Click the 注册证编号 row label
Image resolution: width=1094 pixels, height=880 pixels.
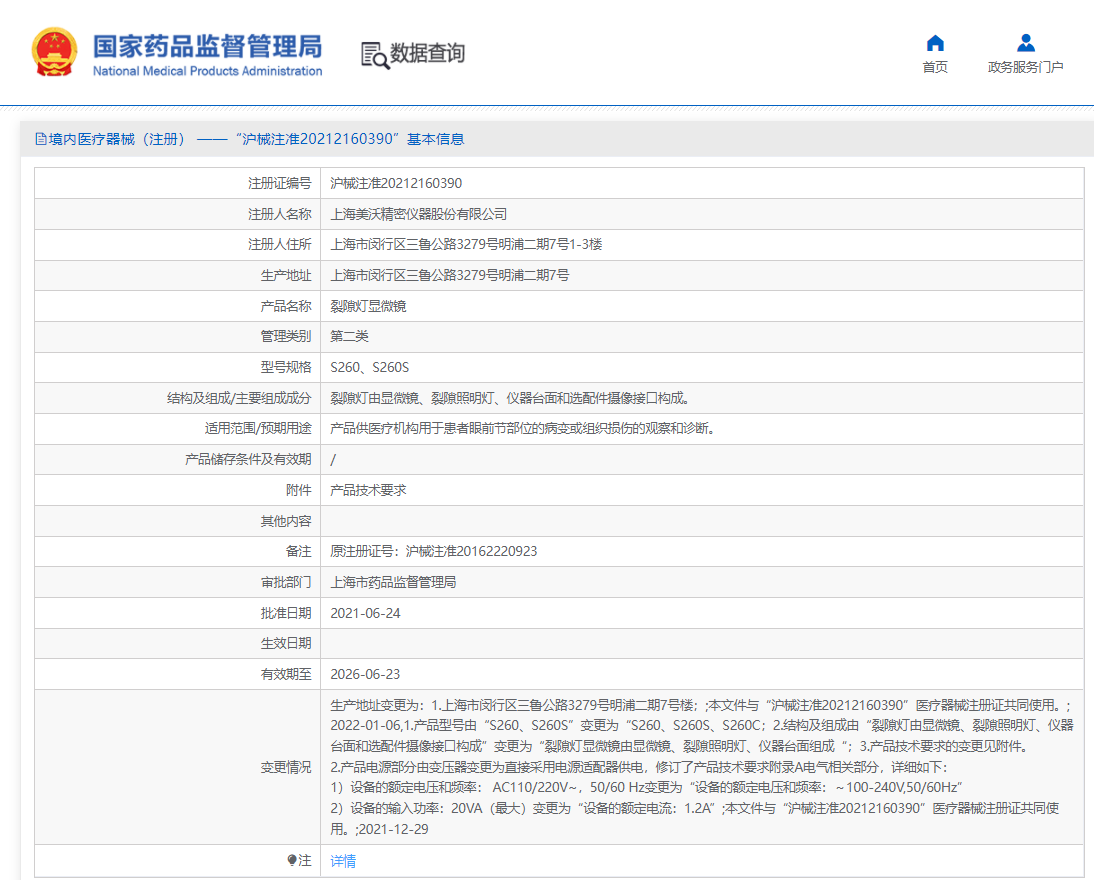click(x=280, y=184)
